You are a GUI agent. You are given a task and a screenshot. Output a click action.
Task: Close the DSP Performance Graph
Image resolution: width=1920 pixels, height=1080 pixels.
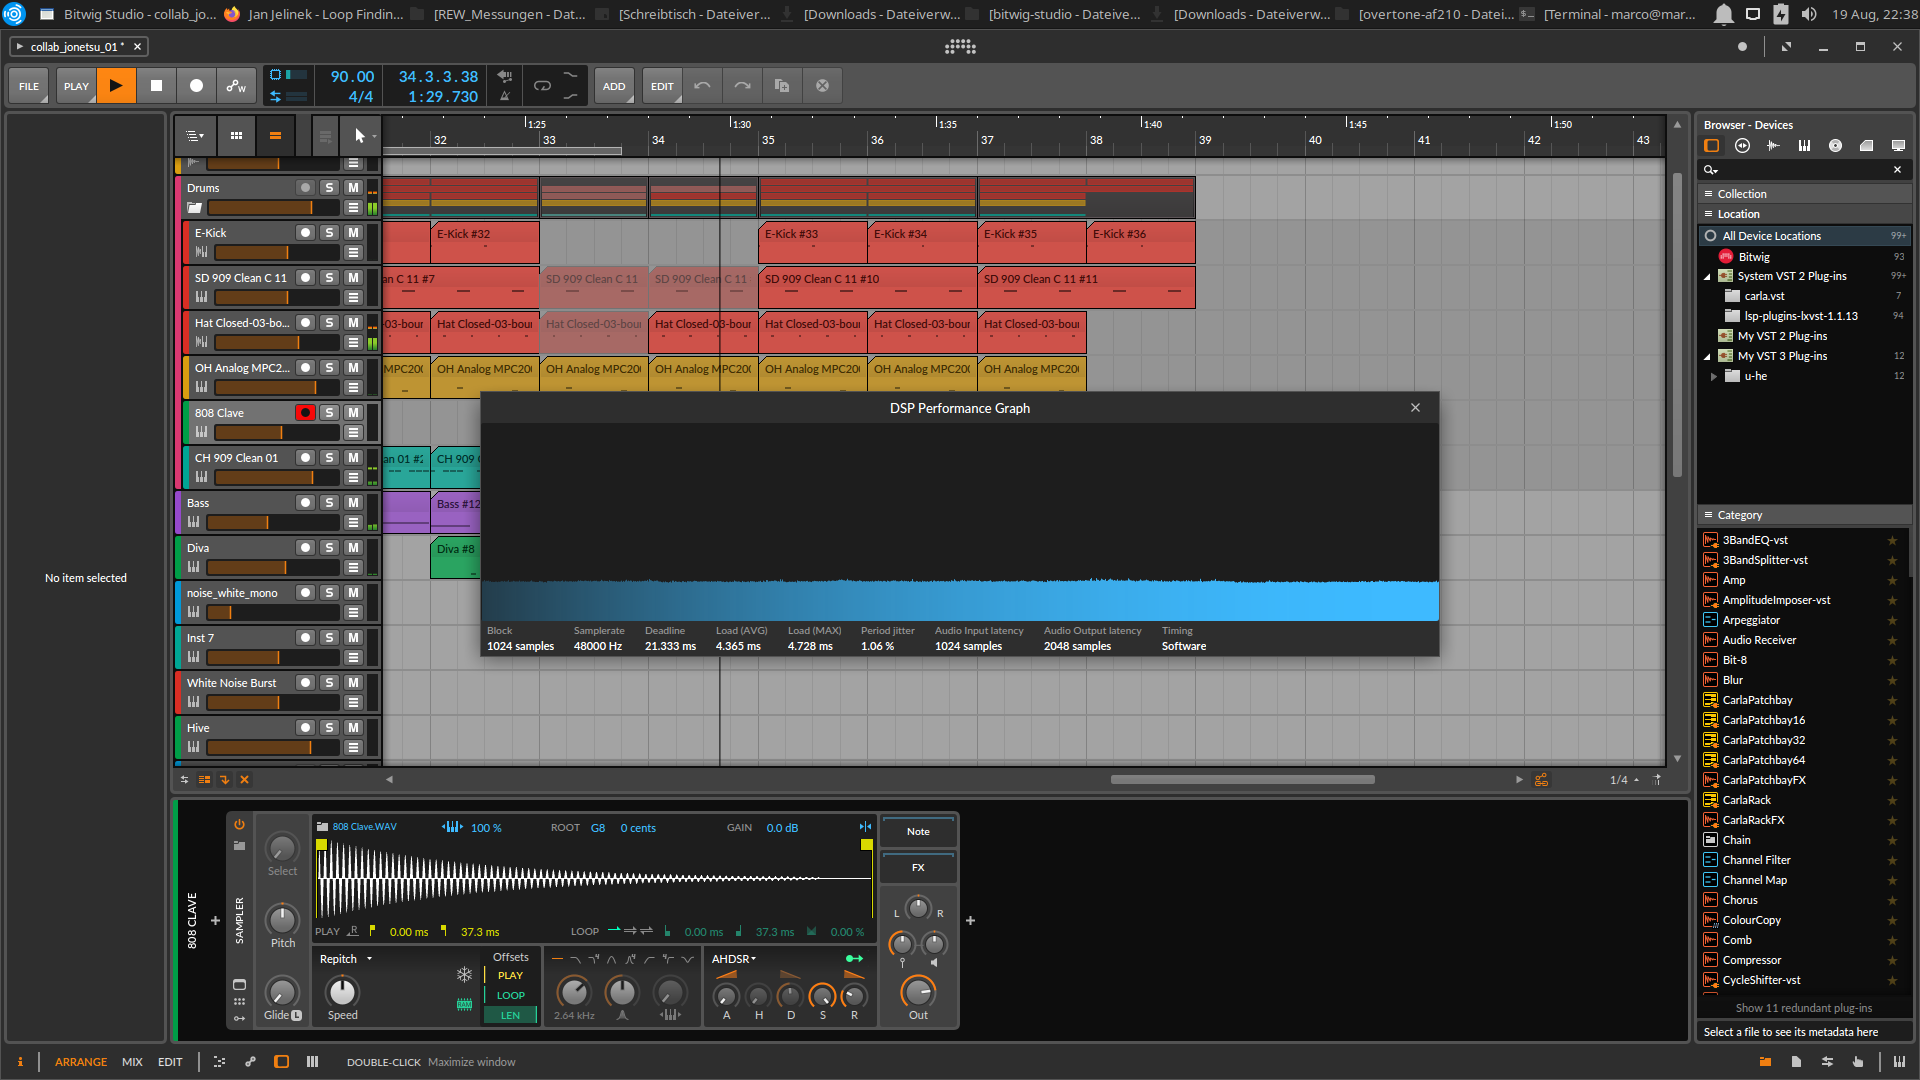[x=1415, y=408]
